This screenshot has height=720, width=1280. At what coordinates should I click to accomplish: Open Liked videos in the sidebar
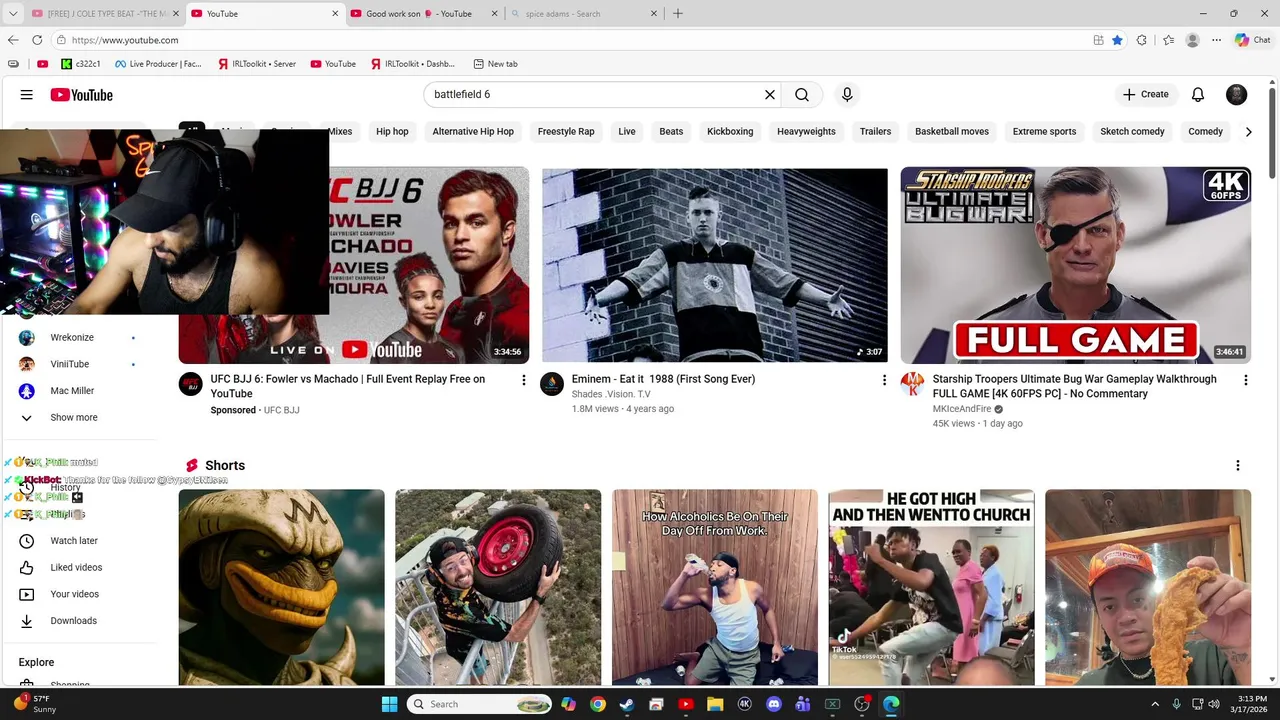[78, 567]
